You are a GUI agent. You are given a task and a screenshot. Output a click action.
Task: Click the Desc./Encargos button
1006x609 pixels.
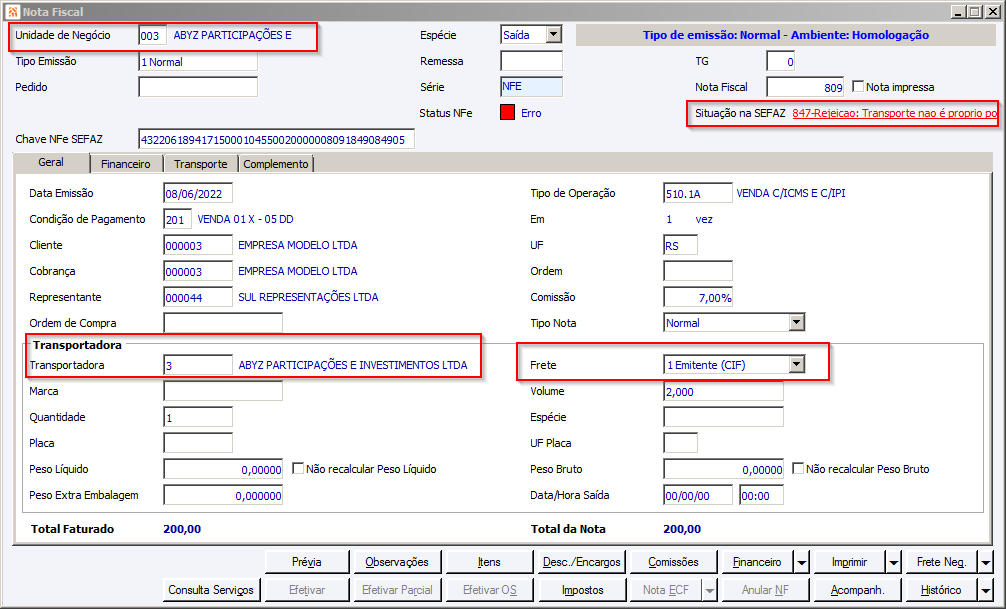click(x=581, y=562)
